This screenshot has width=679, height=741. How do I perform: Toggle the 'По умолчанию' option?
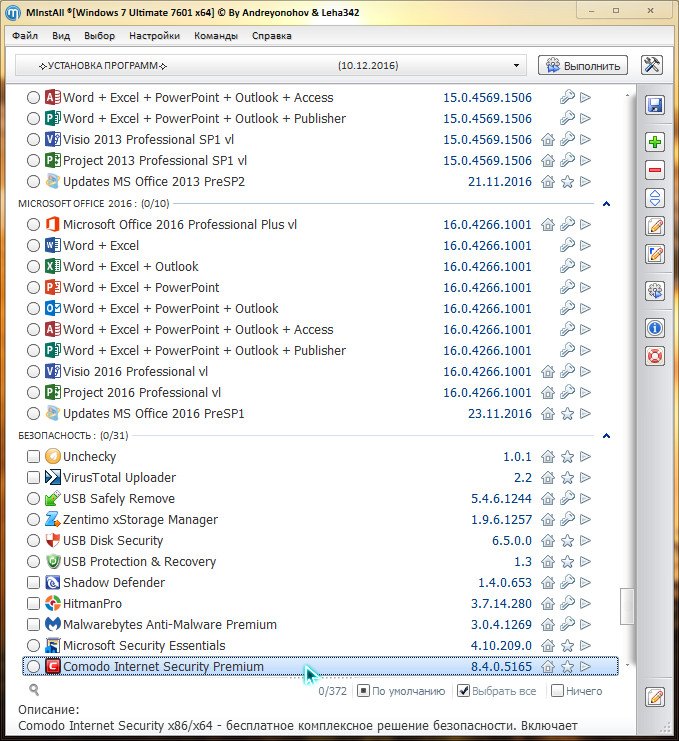363,691
